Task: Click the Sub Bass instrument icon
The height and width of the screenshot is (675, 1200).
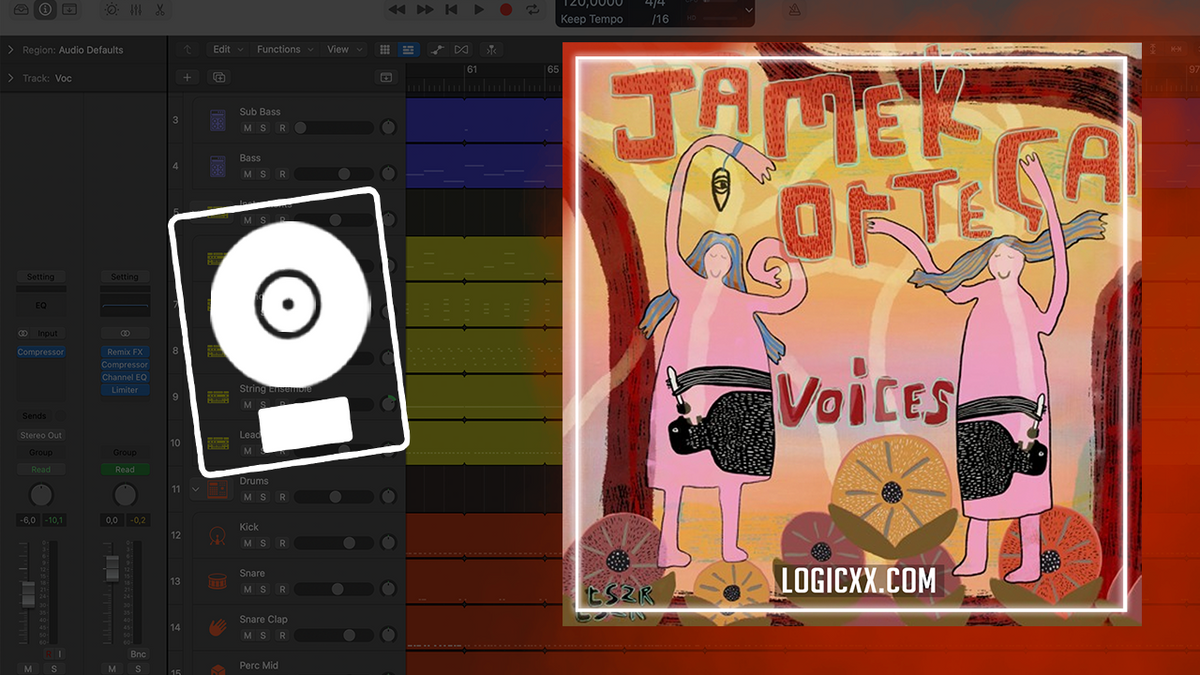Action: pyautogui.click(x=217, y=120)
